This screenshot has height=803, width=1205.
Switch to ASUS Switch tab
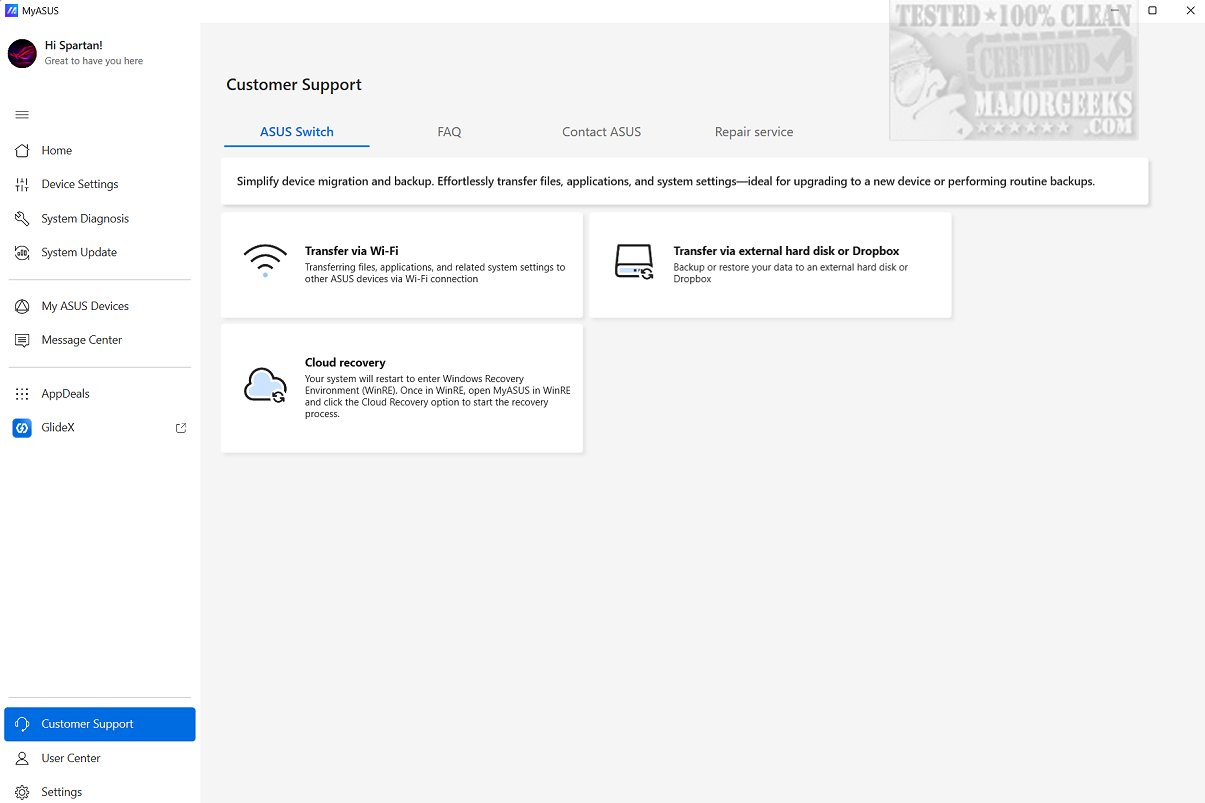[297, 131]
